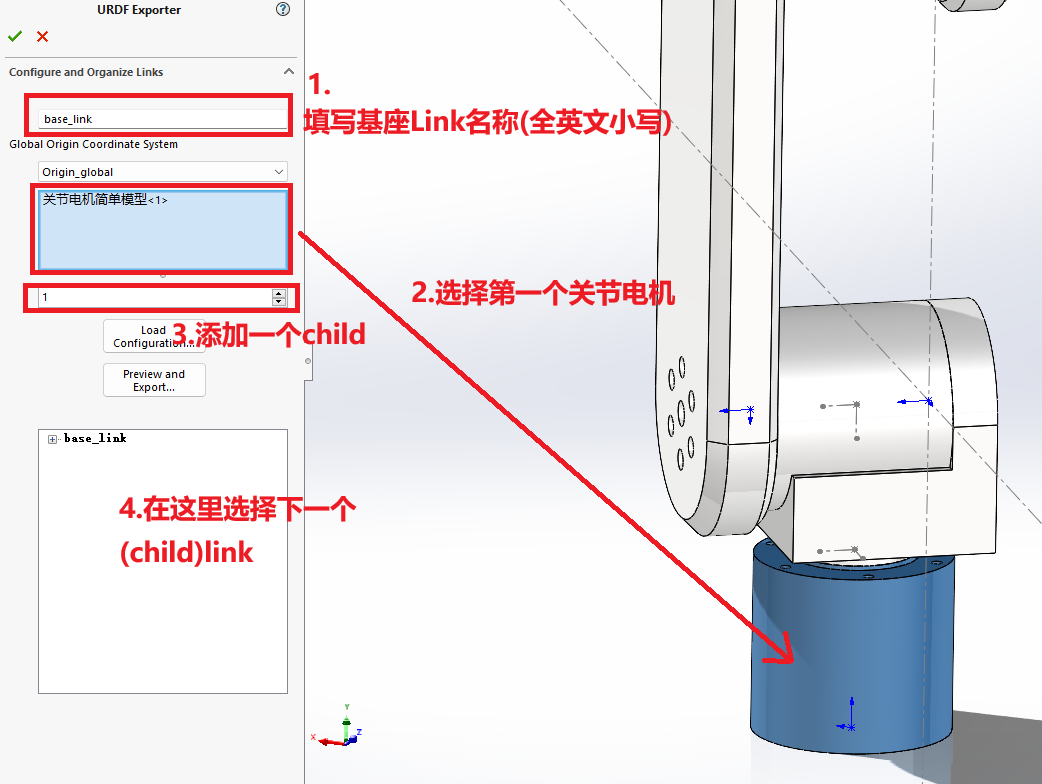Expand base_link in the link tree
The image size is (1042, 784).
click(50, 438)
